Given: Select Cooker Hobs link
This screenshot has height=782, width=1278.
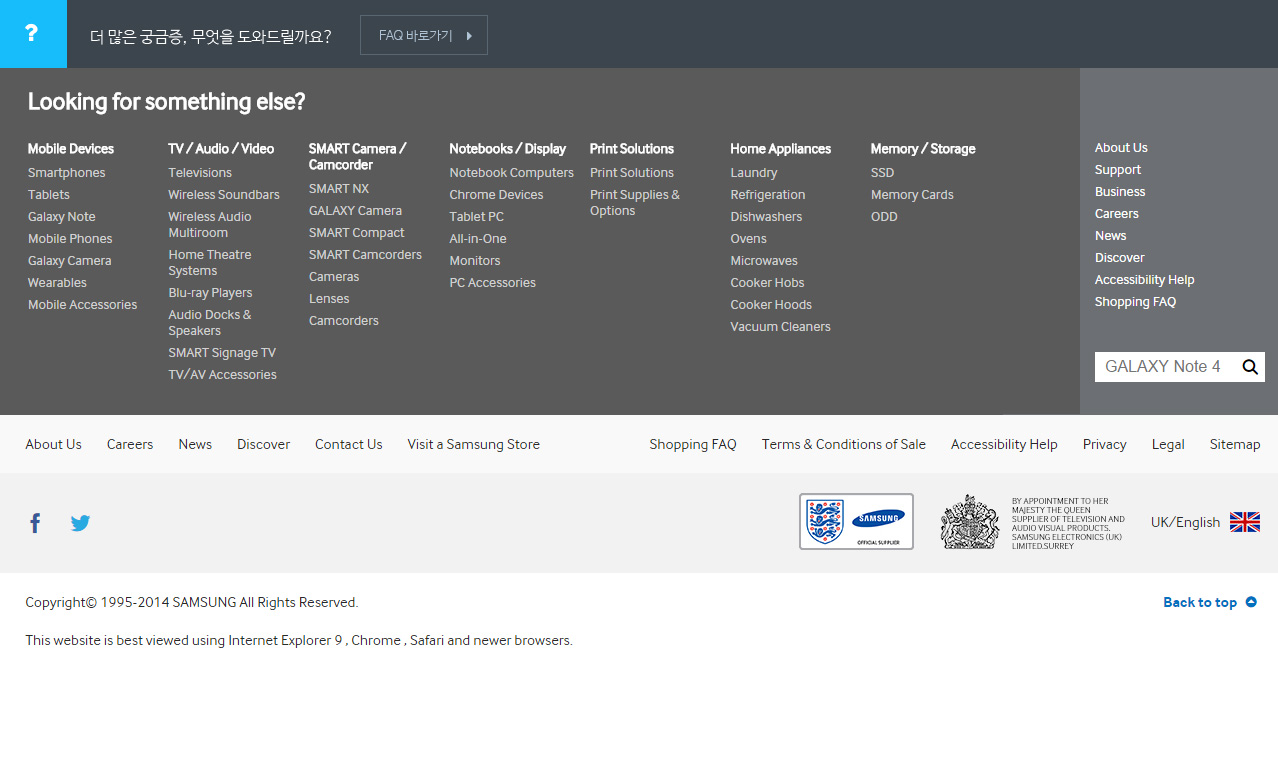Looking at the screenshot, I should click(768, 283).
